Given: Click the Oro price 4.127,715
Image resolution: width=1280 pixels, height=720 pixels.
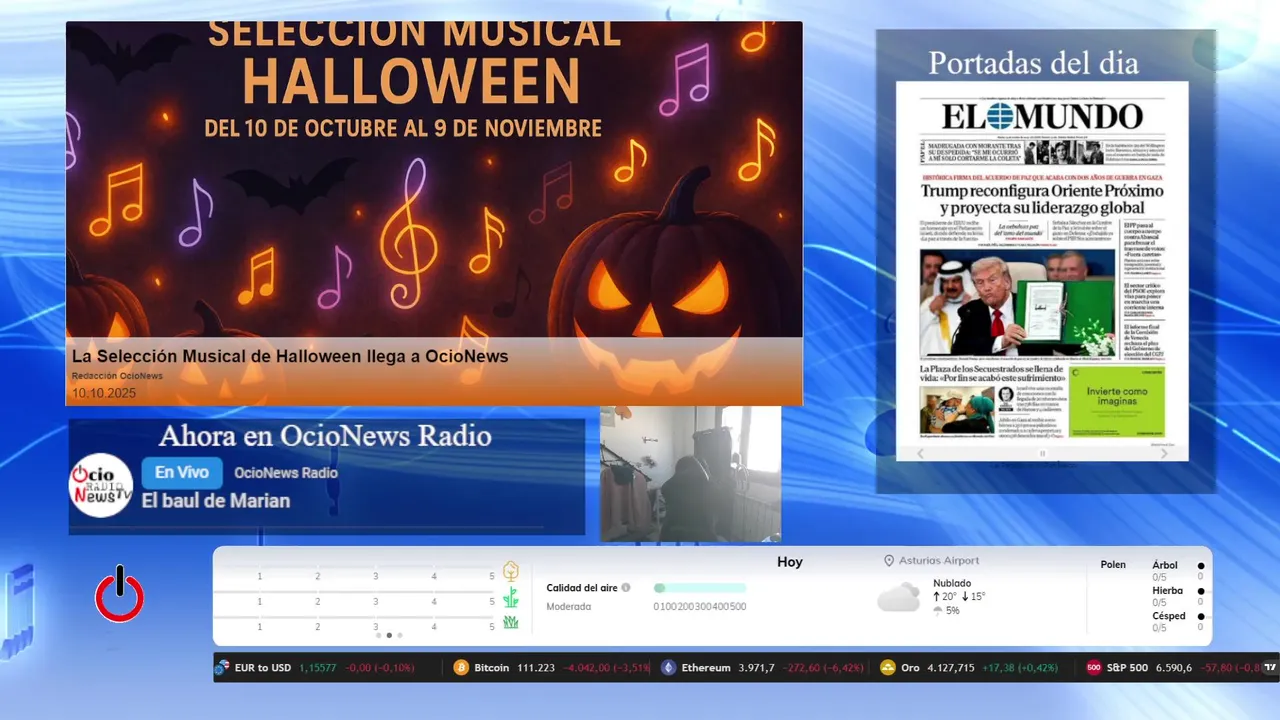Looking at the screenshot, I should (x=951, y=667).
